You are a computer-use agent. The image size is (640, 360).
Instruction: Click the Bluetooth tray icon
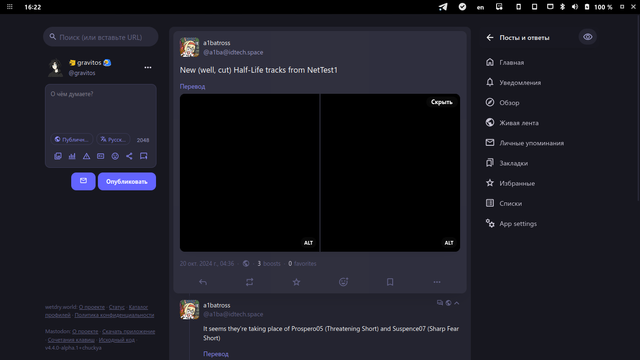tap(562, 7)
